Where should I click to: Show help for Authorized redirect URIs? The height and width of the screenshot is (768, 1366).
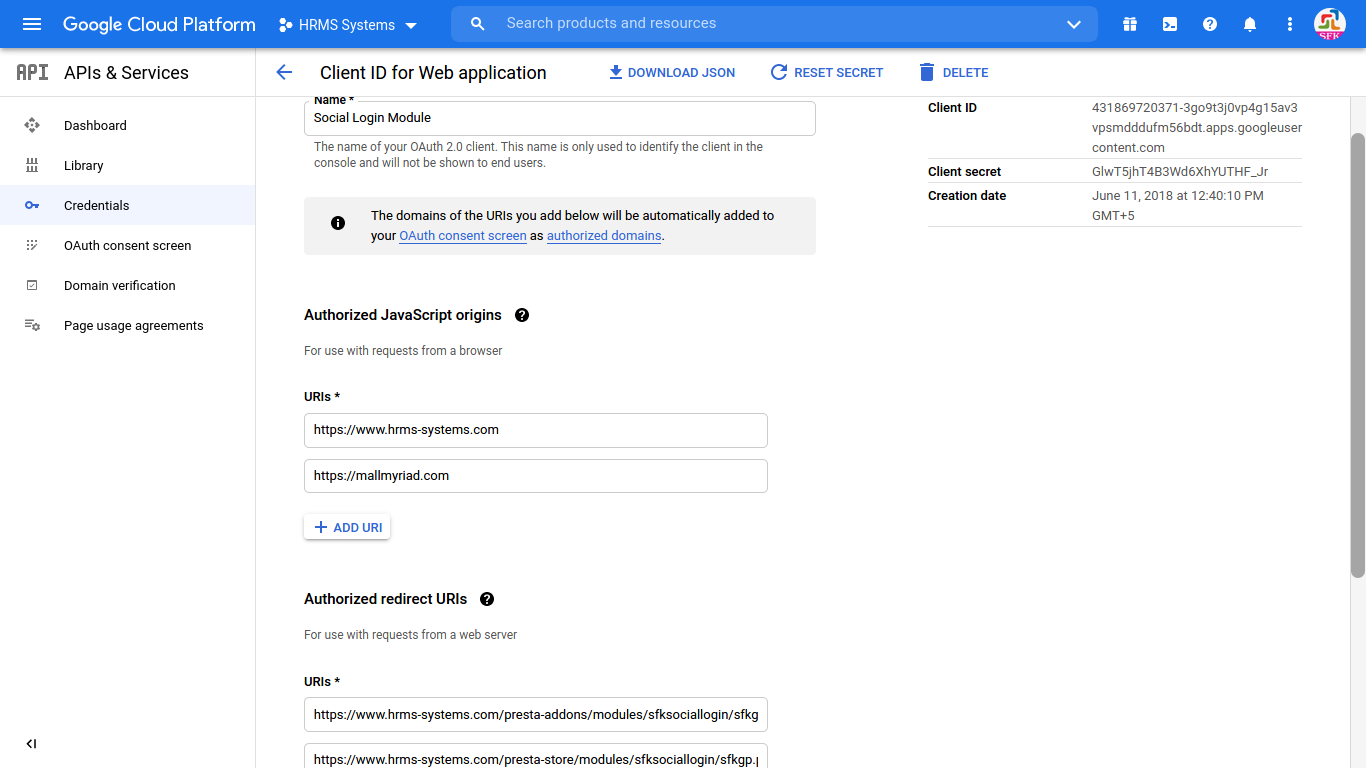click(487, 599)
